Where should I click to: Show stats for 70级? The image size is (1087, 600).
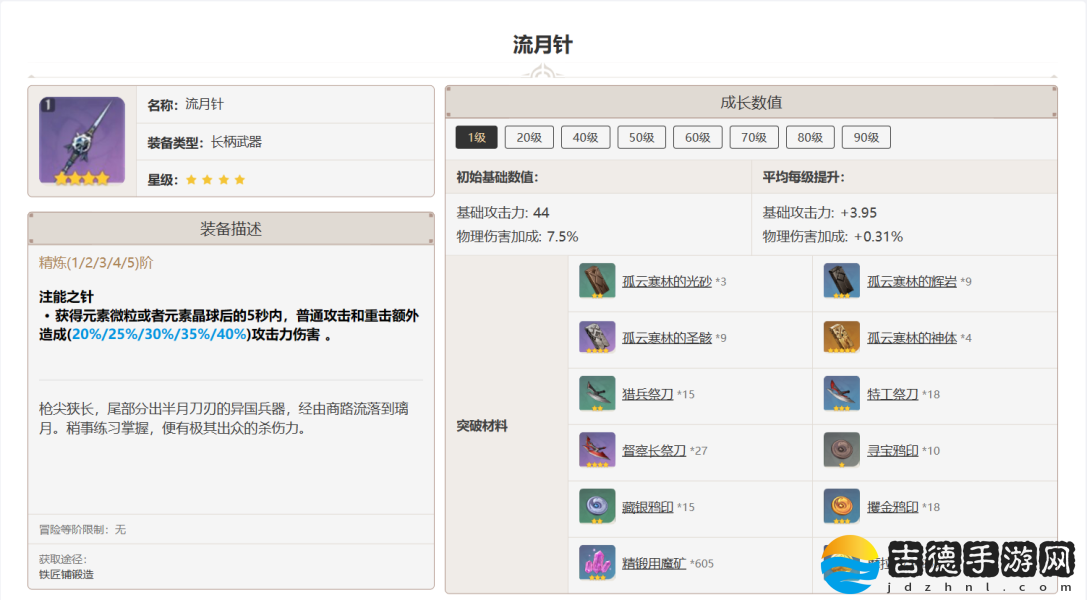tap(753, 138)
